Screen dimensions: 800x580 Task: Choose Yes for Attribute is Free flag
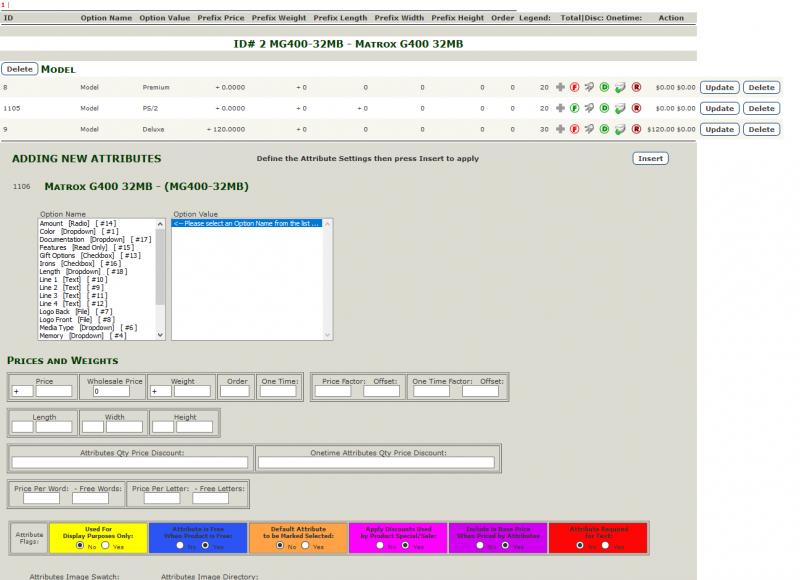click(205, 545)
